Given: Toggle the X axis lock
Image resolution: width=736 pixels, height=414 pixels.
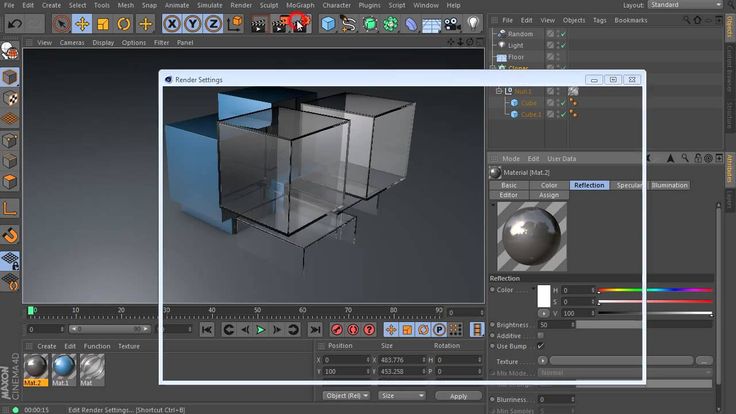Looking at the screenshot, I should point(173,23).
